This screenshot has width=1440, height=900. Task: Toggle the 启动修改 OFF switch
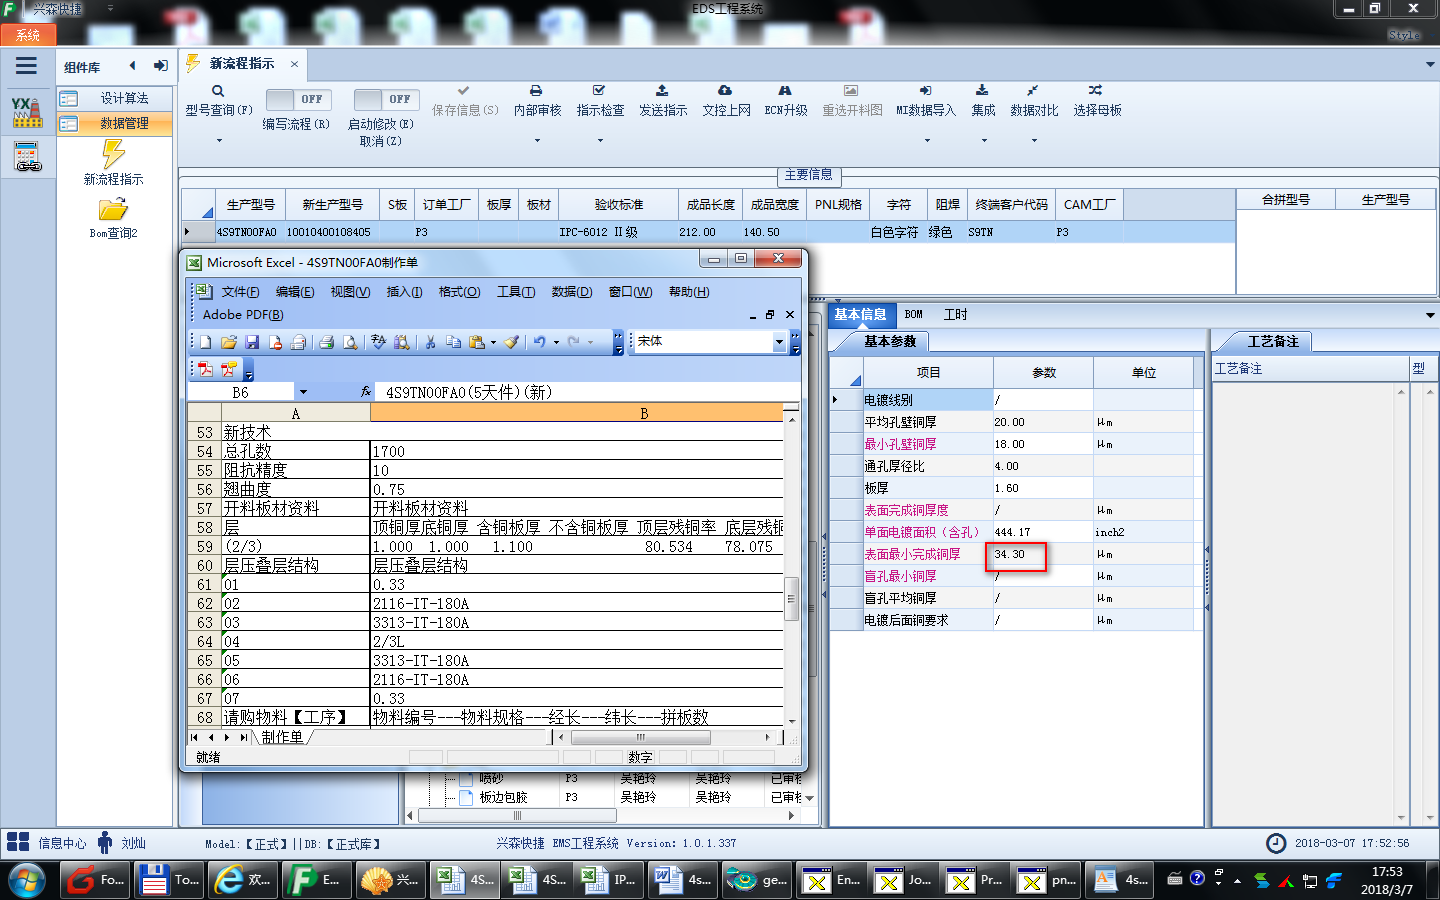[x=386, y=99]
